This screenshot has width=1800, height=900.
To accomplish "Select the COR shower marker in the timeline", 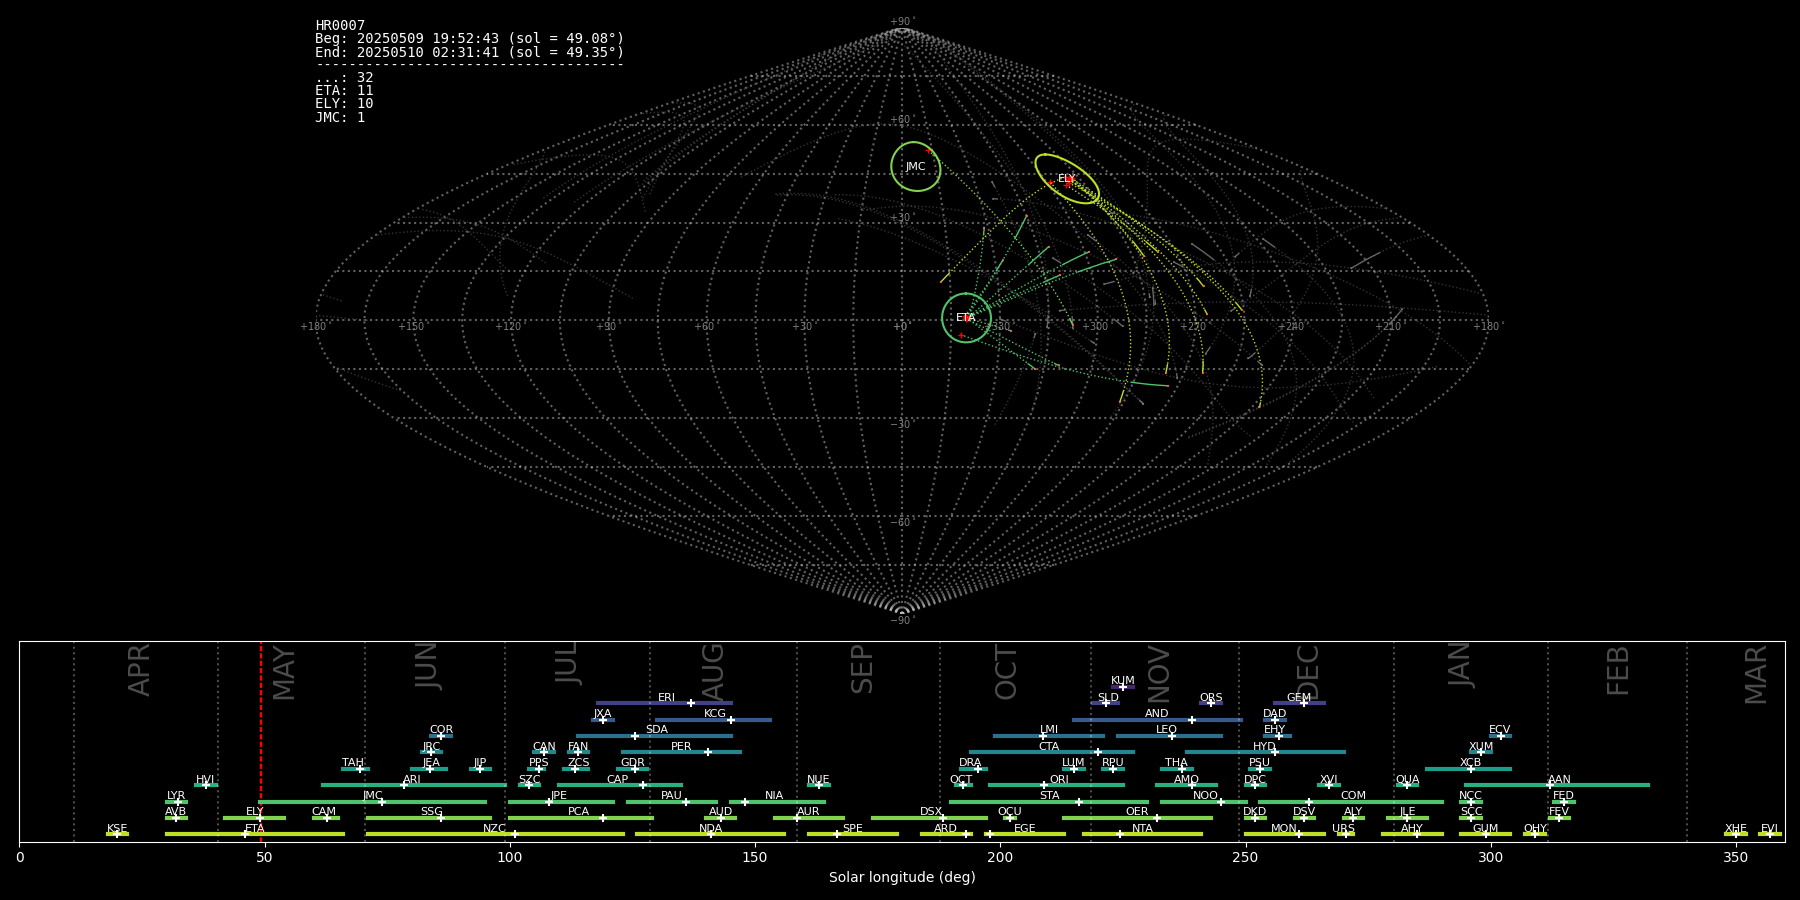I will click(441, 736).
